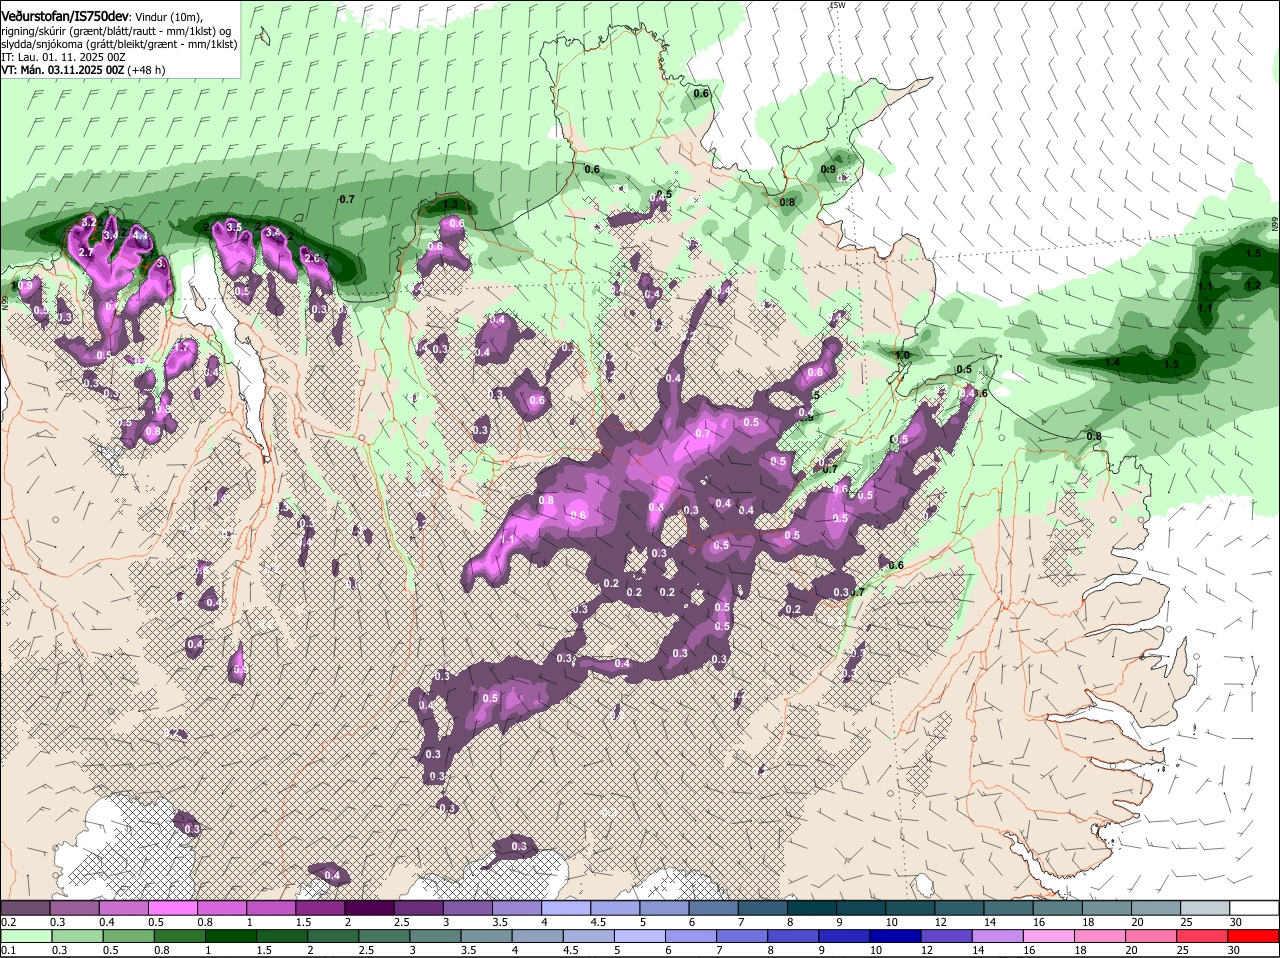Select lower scale green swatch starting at 0.5
The height and width of the screenshot is (958, 1280).
pos(129,937)
